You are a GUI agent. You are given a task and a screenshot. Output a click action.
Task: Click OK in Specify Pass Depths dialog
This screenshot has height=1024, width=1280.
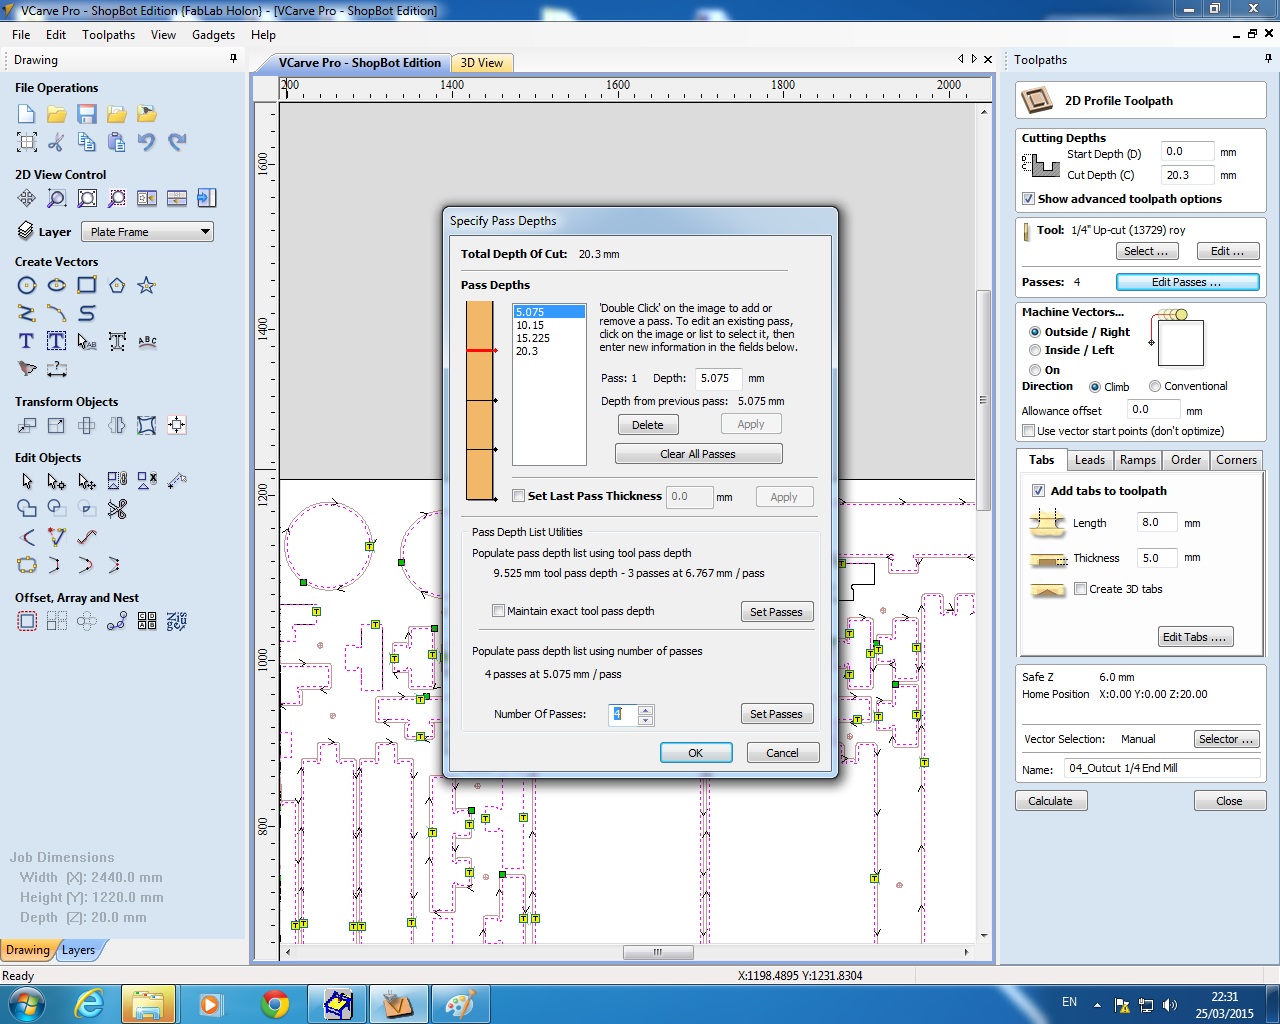[x=696, y=753]
